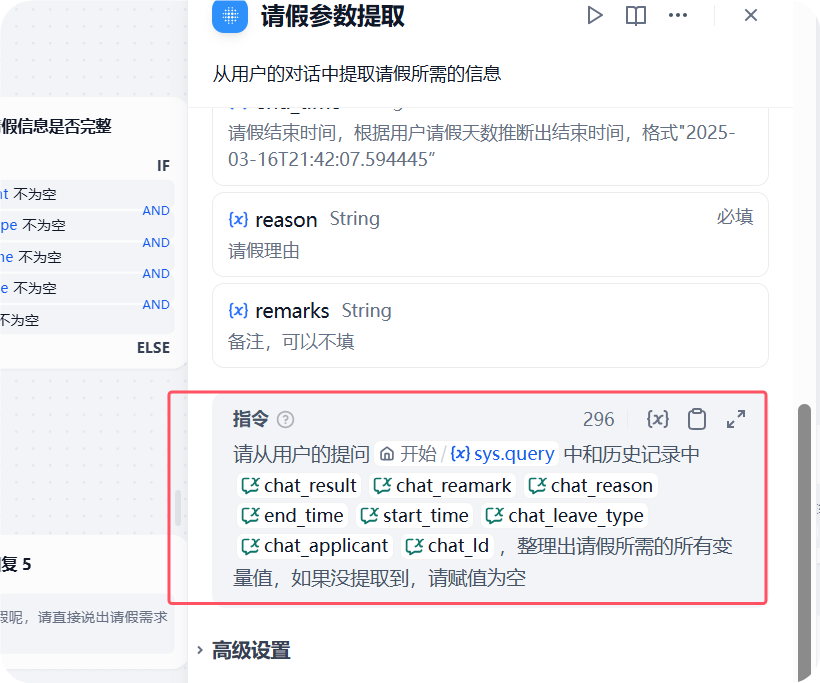Image resolution: width=820 pixels, height=683 pixels.
Task: Select the remarks parameter card
Action: click(490, 325)
